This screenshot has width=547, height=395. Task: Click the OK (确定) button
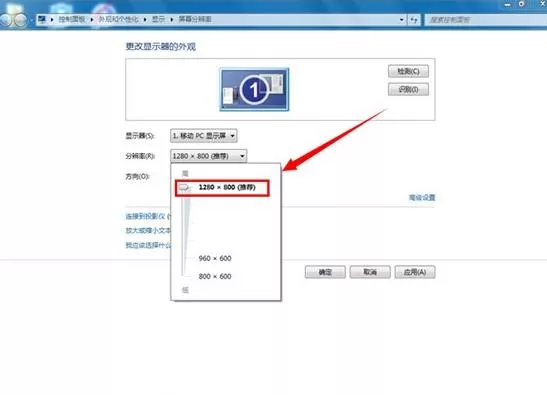pos(325,272)
